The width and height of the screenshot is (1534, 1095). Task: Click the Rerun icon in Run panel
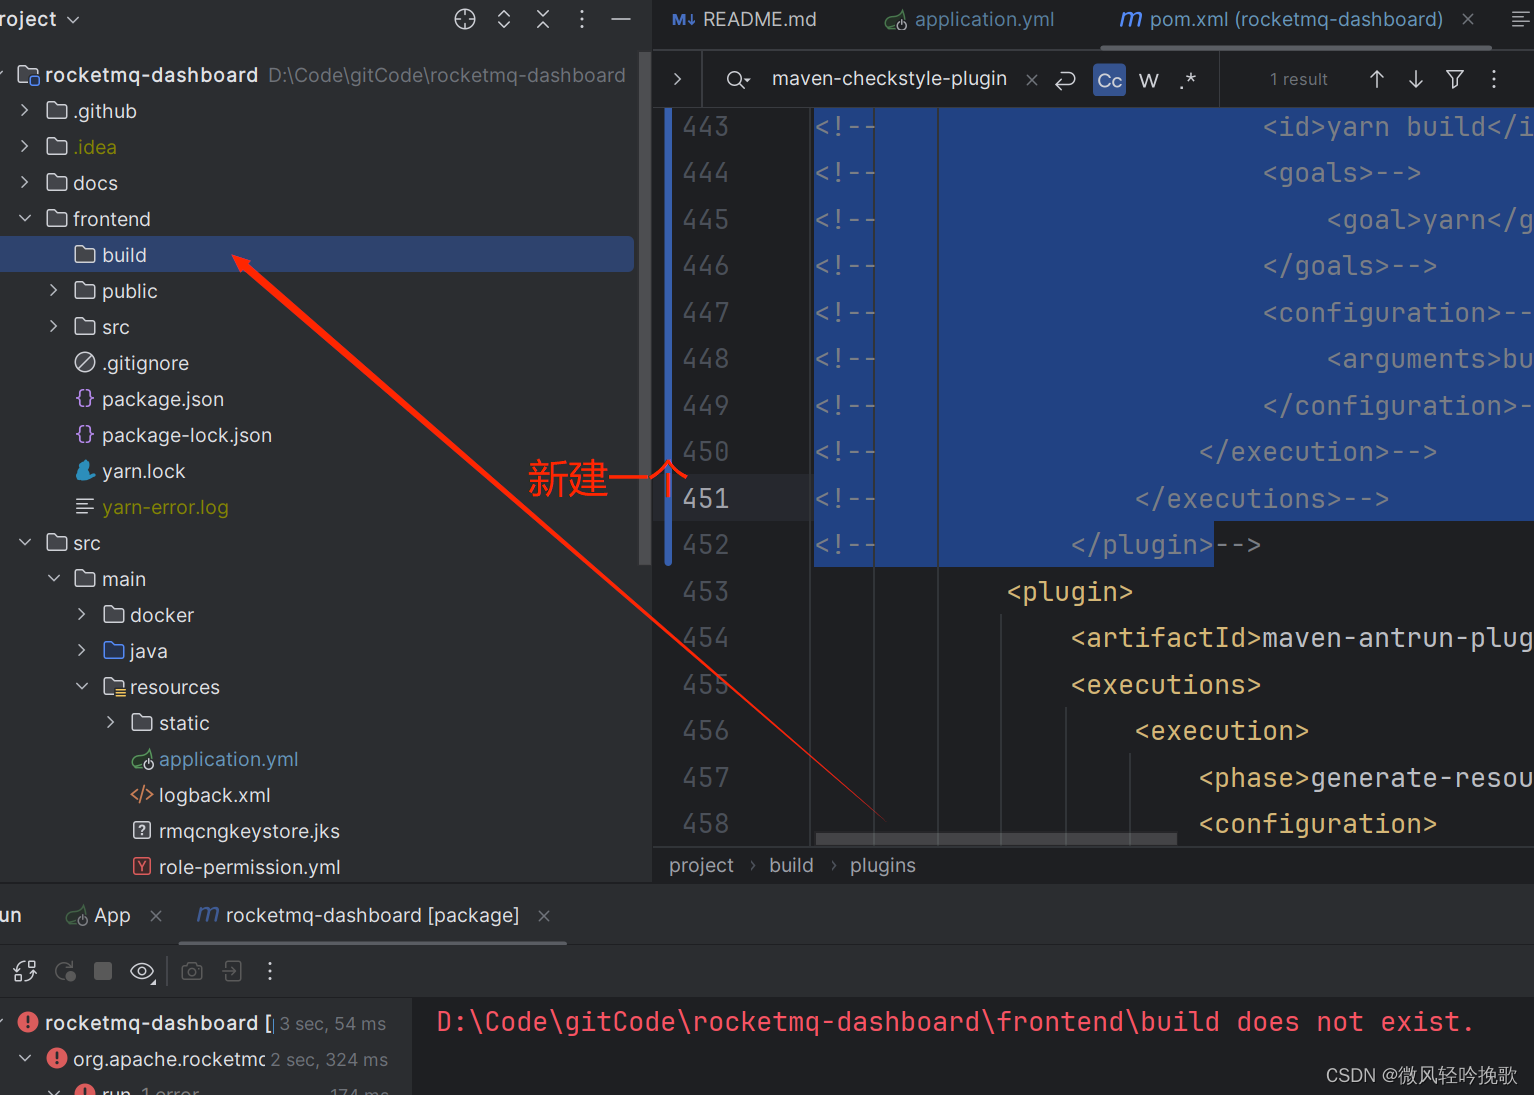tap(25, 971)
